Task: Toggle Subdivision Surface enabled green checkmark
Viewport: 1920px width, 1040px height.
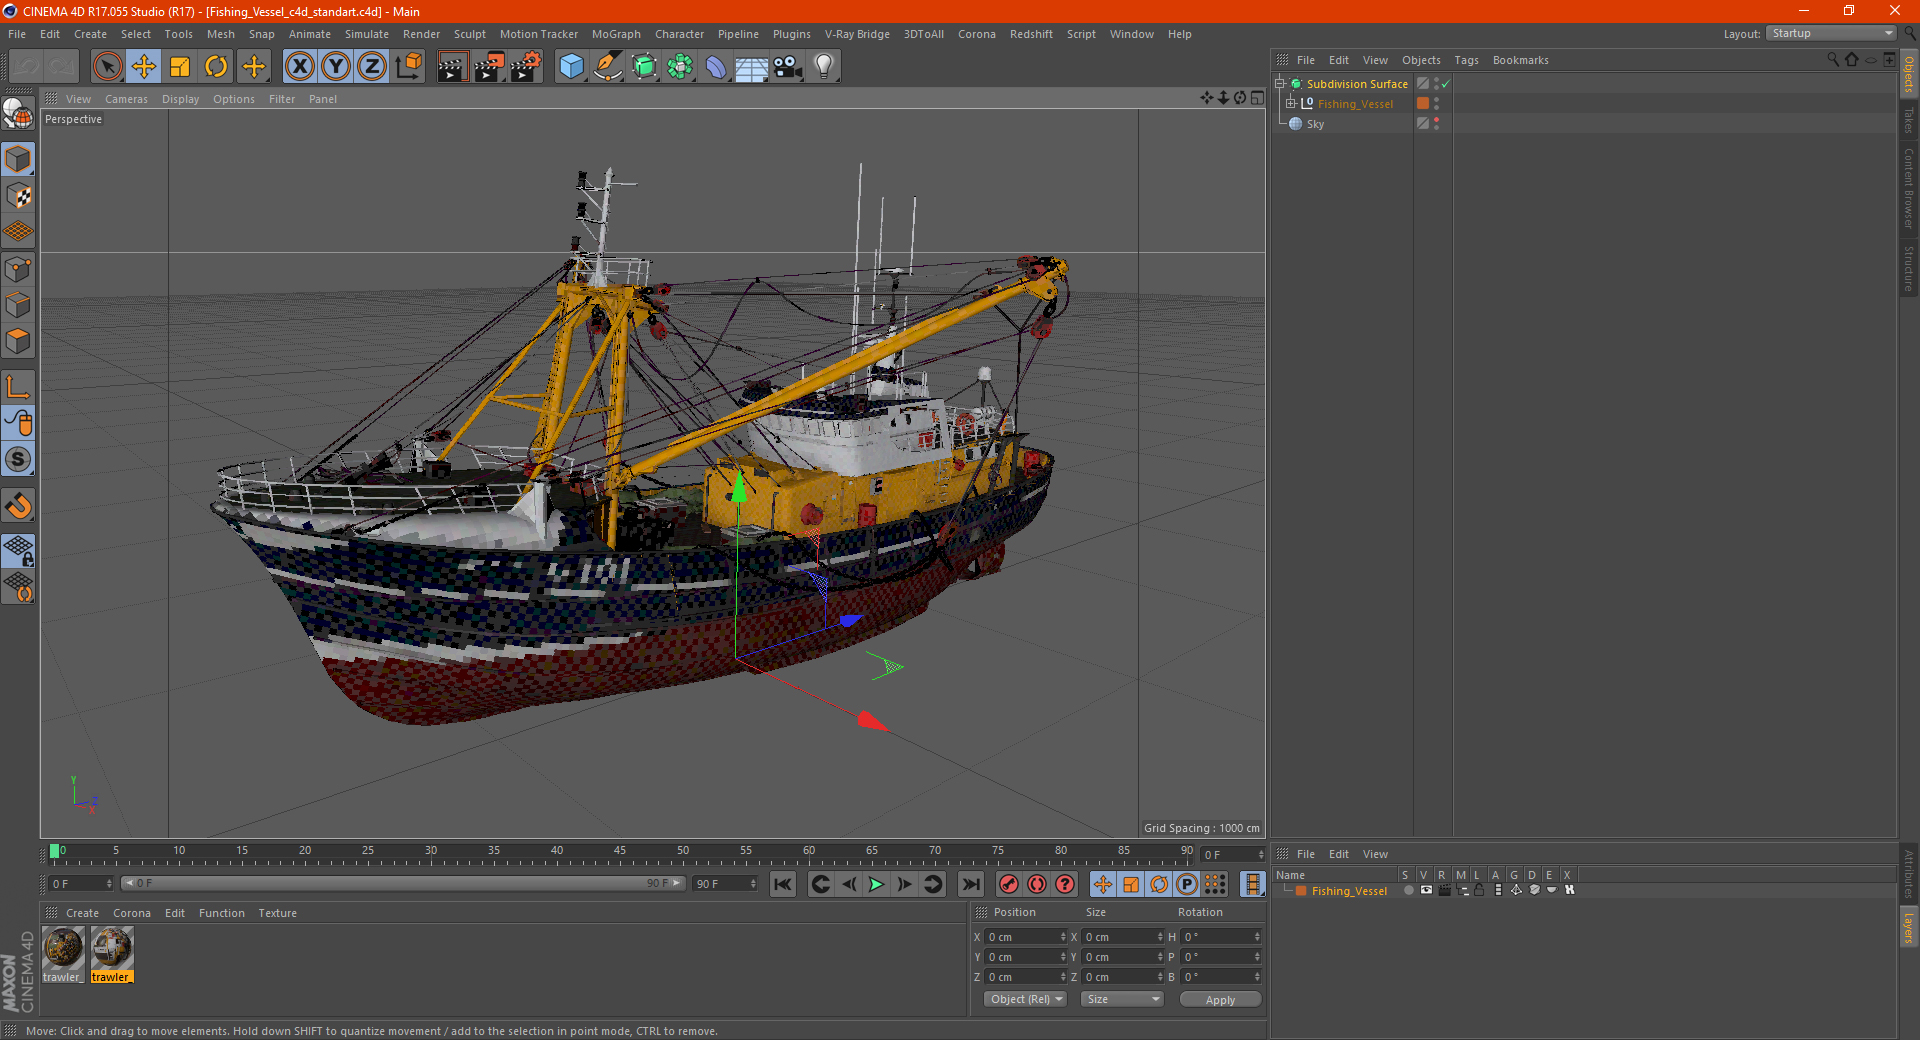Action: pyautogui.click(x=1445, y=84)
